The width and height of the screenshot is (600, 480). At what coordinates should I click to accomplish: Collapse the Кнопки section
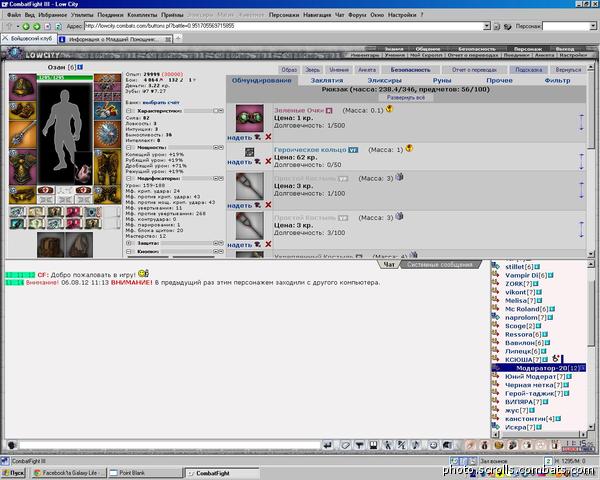point(129,251)
